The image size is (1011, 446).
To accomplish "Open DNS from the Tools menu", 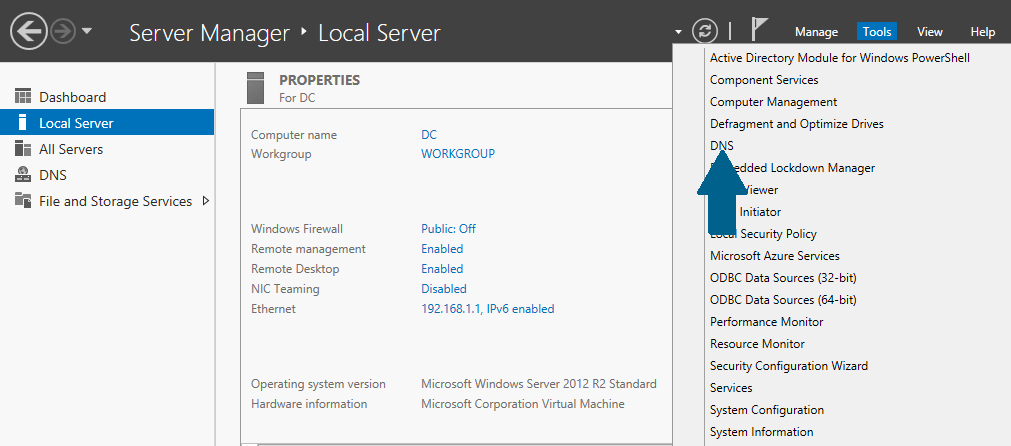I will [721, 146].
